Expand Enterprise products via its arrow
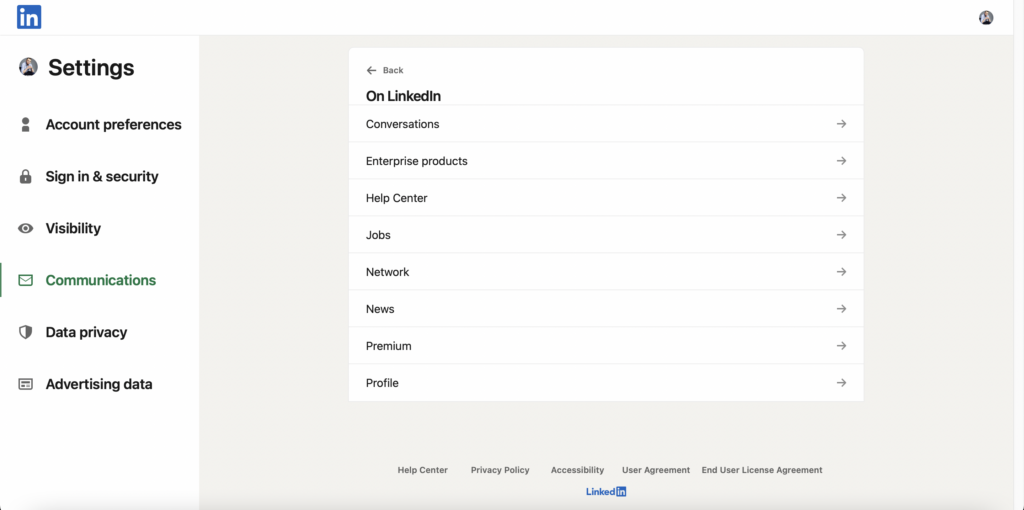The height and width of the screenshot is (510, 1024). click(x=841, y=161)
